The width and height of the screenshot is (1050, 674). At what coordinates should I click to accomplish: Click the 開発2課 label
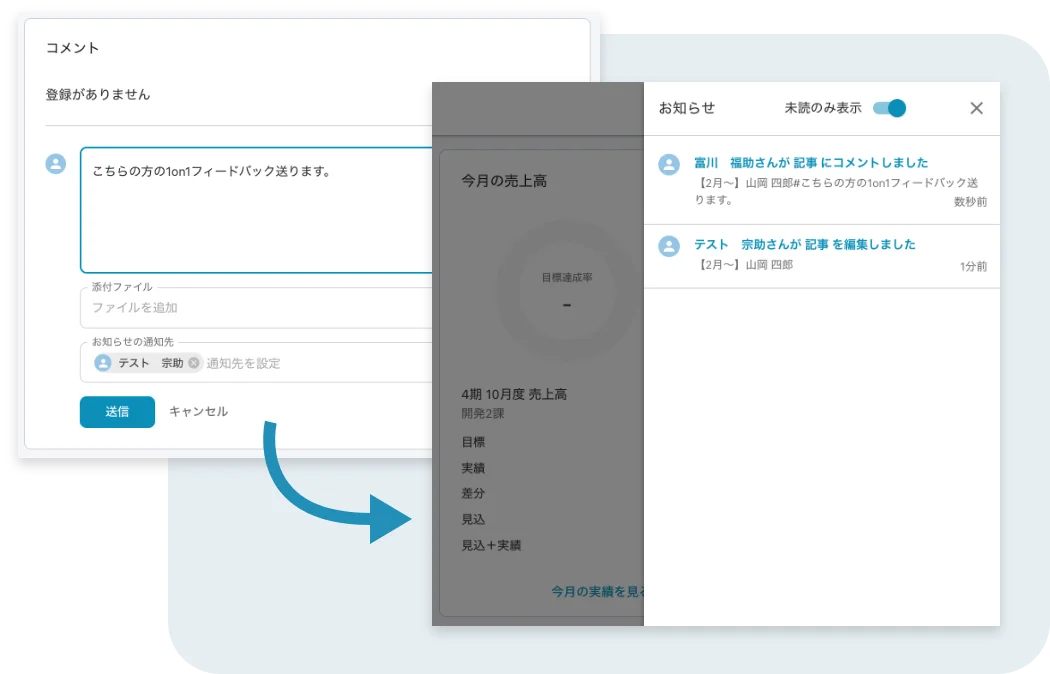point(483,414)
